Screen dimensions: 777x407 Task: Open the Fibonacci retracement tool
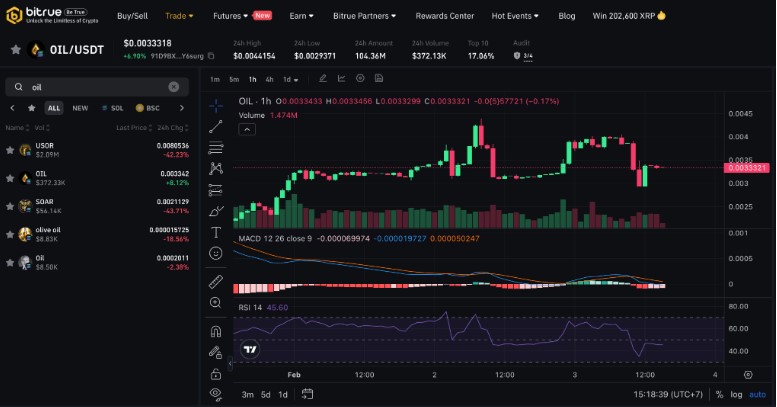click(216, 148)
